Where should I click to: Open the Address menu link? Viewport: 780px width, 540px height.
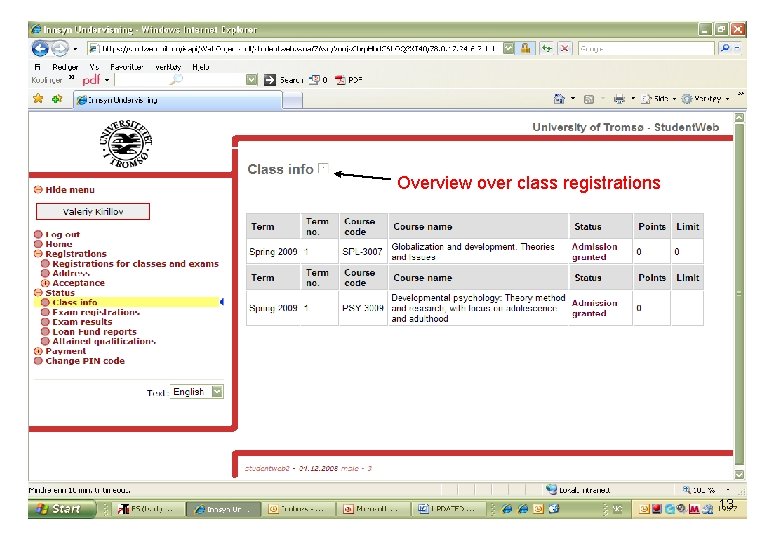click(x=71, y=273)
